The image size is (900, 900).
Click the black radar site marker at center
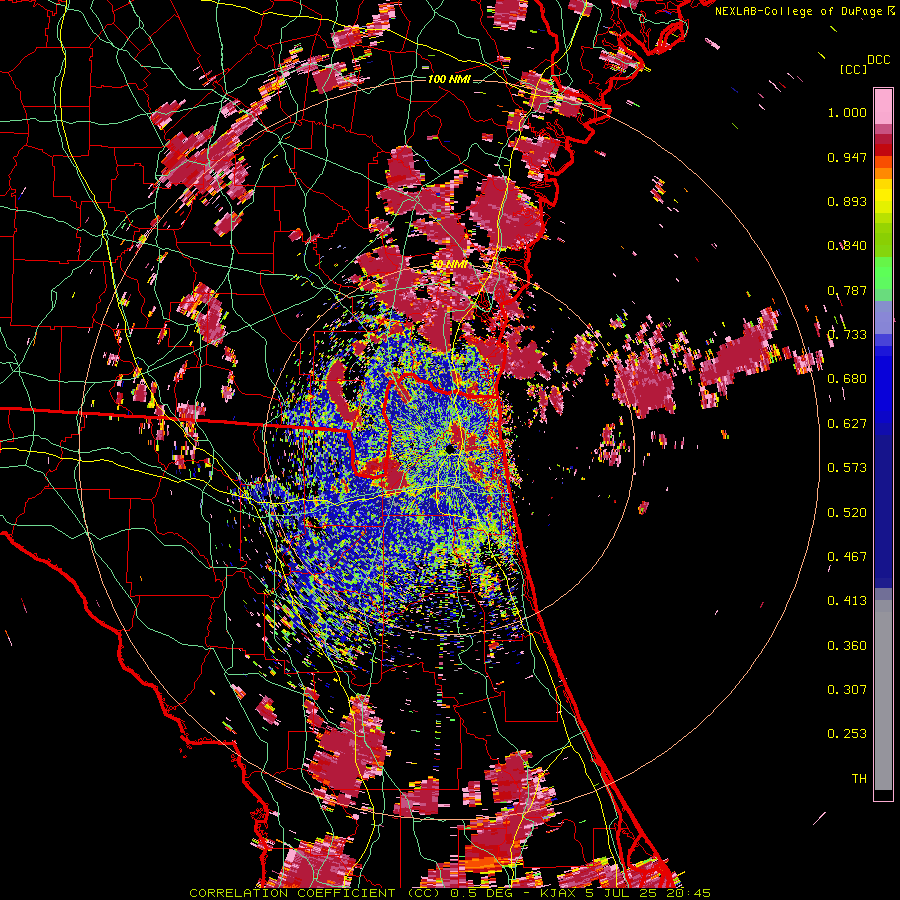tap(451, 449)
